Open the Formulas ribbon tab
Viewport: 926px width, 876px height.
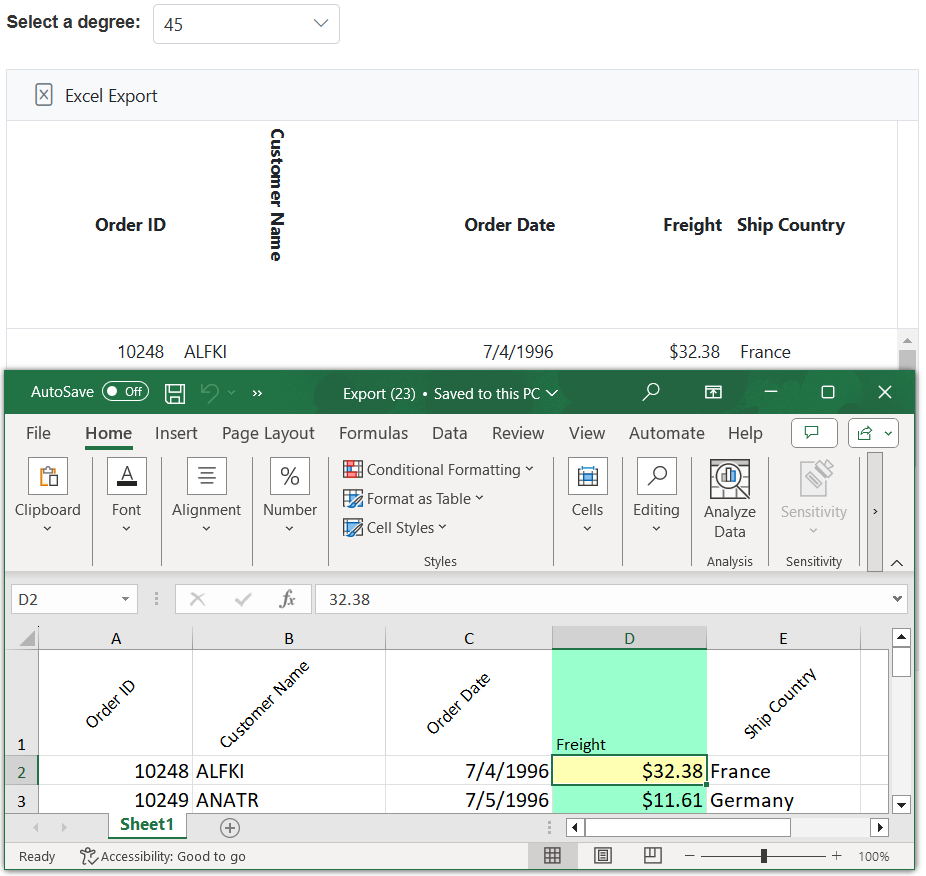click(x=373, y=433)
